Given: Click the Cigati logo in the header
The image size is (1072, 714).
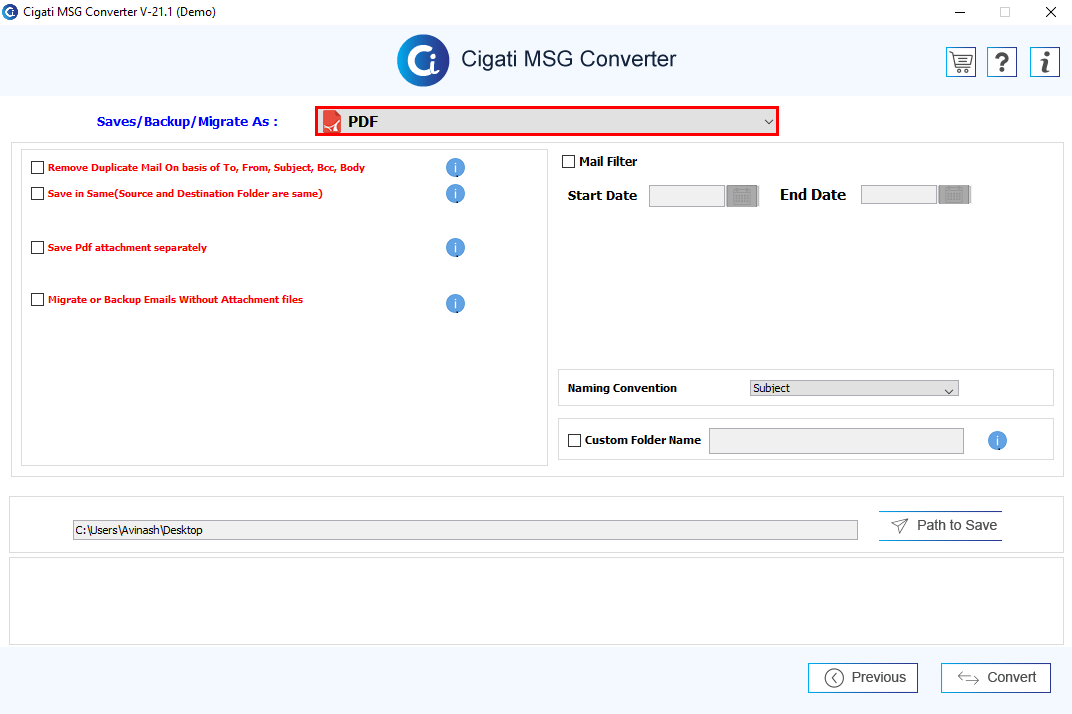Looking at the screenshot, I should pos(423,60).
